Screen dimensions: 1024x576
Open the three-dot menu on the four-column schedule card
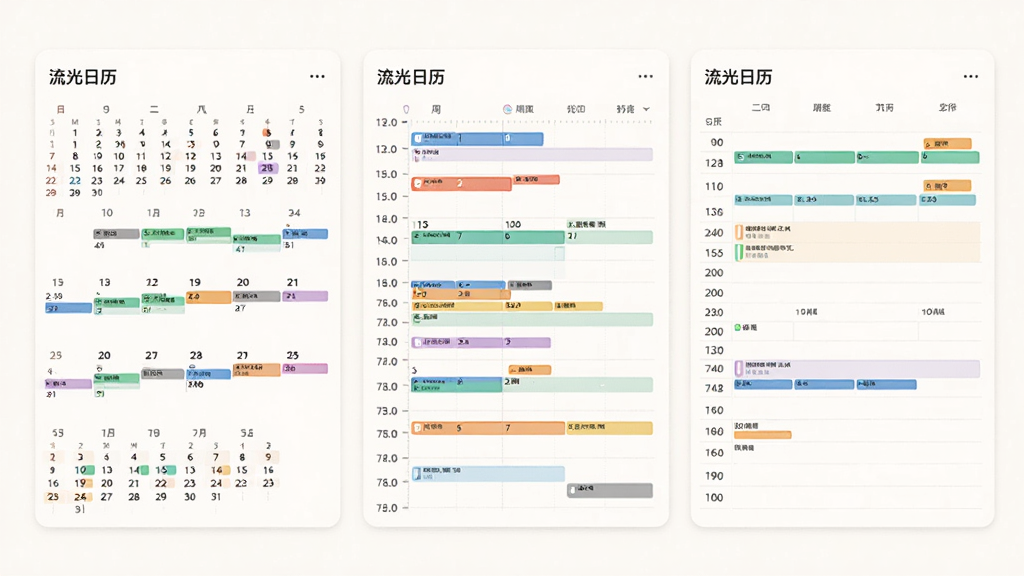[x=971, y=76]
